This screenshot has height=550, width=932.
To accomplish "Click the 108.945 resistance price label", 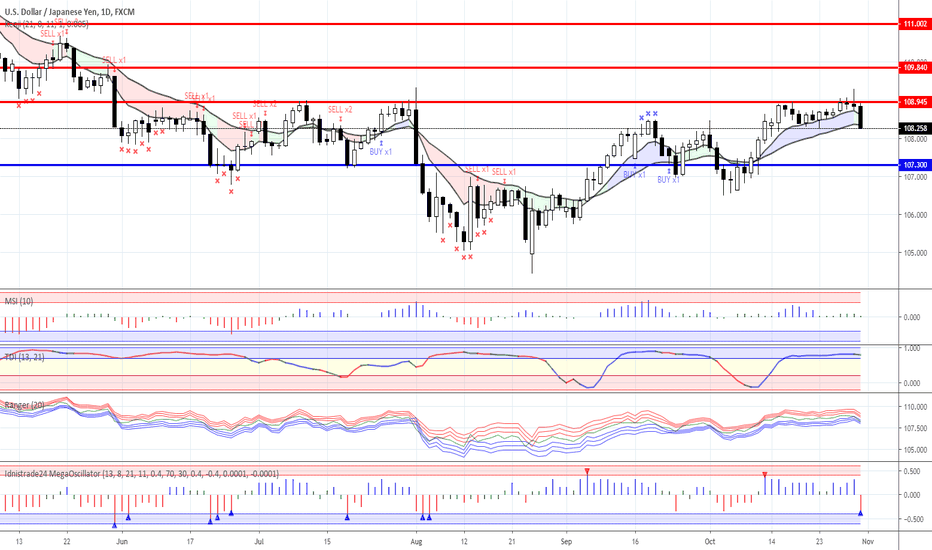I will coord(915,102).
